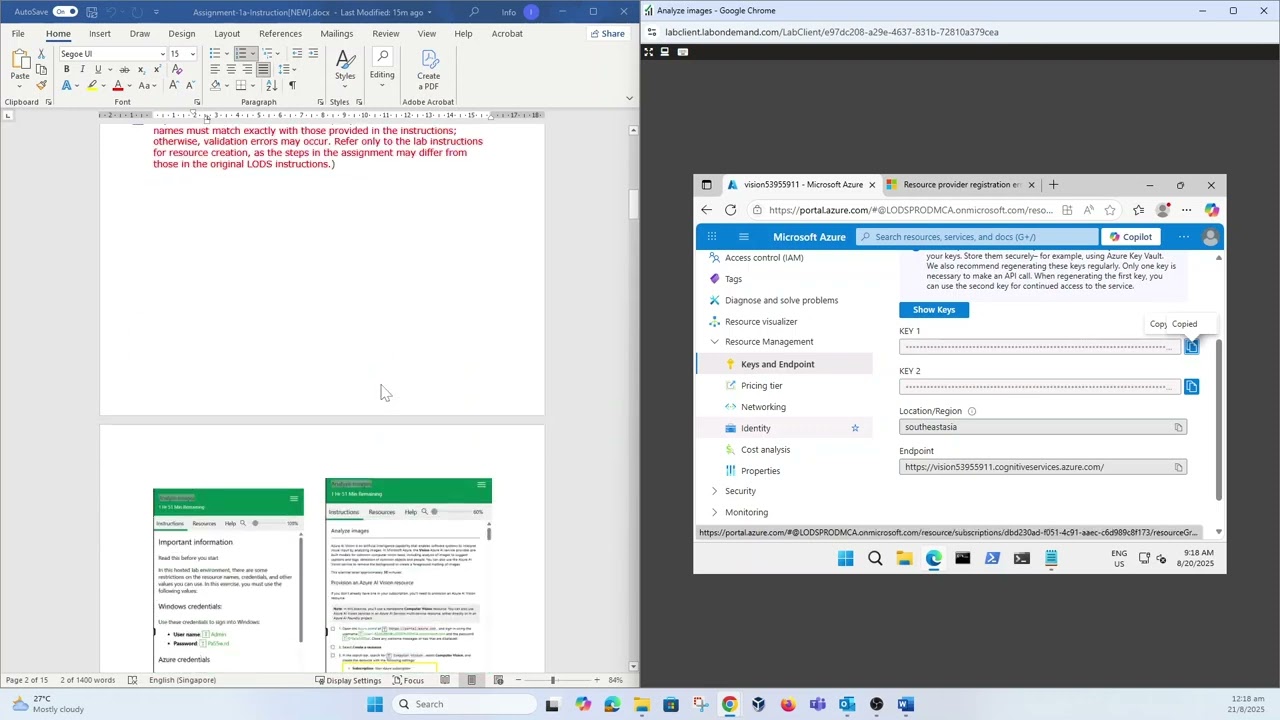Viewport: 1280px width, 720px height.
Task: Open Line and Paragraph Spacing dropdown
Action: coord(286,69)
